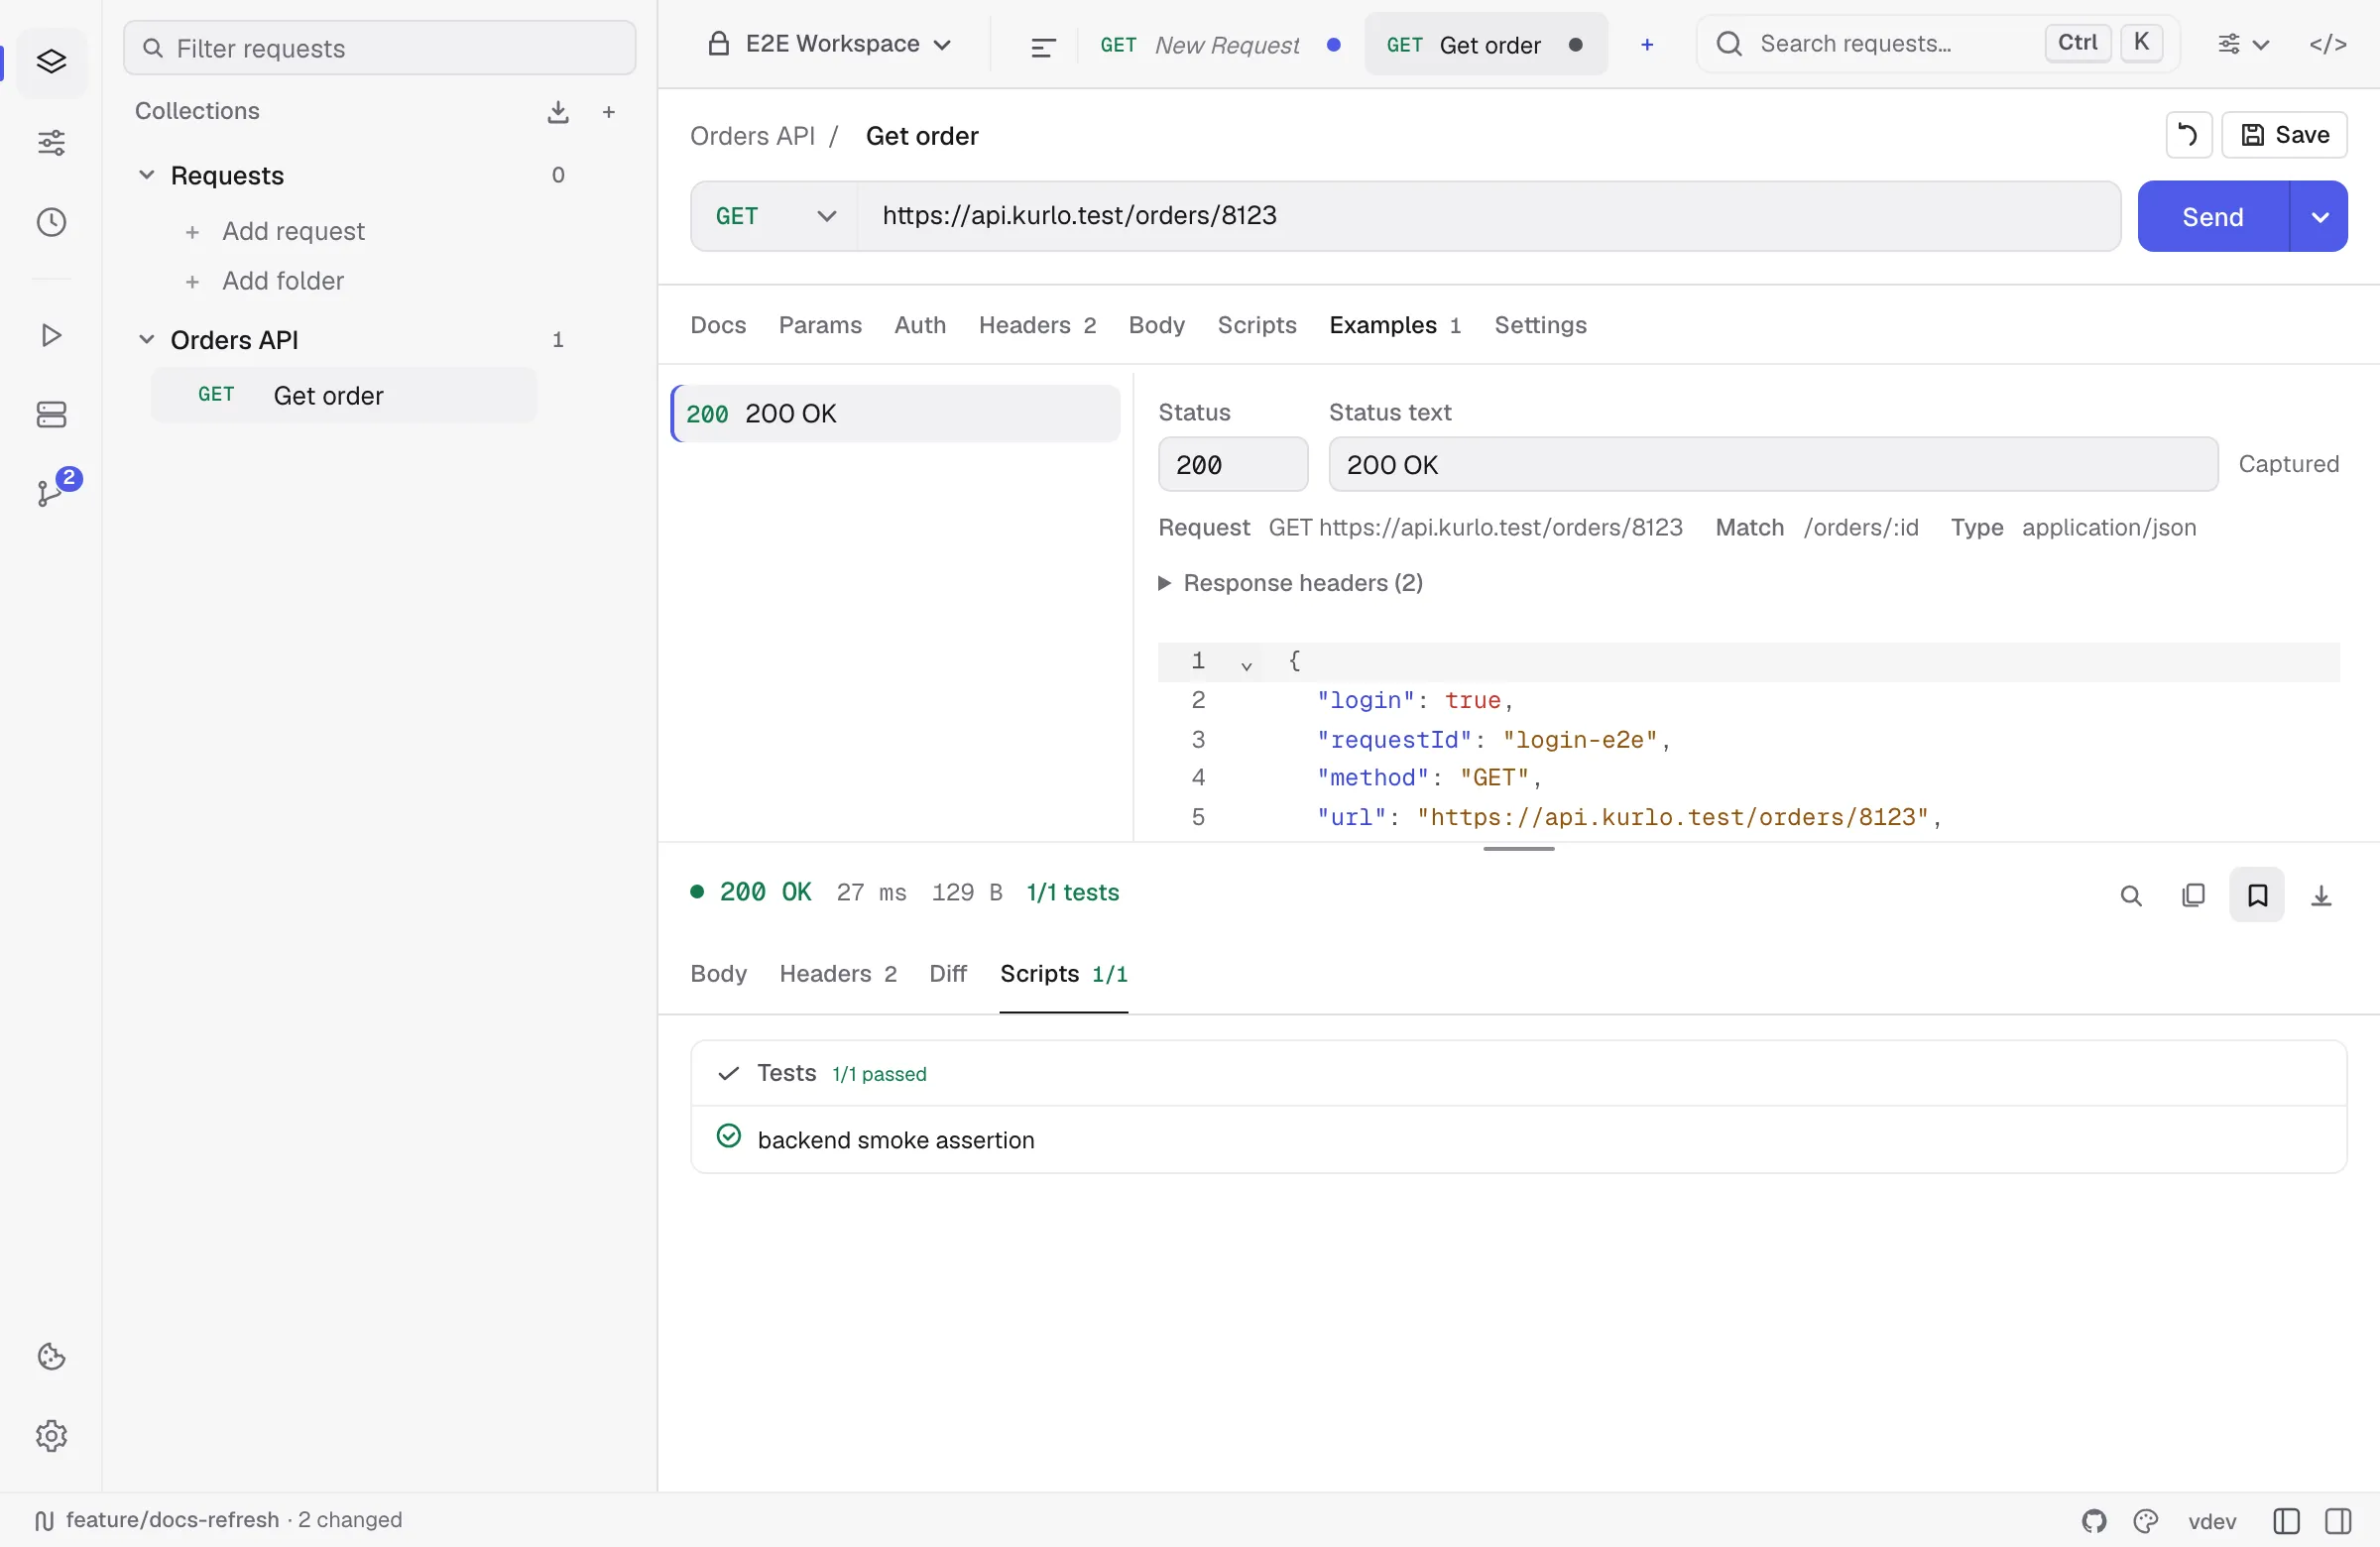Open the cookies icon in left sidebar
The height and width of the screenshot is (1547, 2380).
pos(51,1357)
